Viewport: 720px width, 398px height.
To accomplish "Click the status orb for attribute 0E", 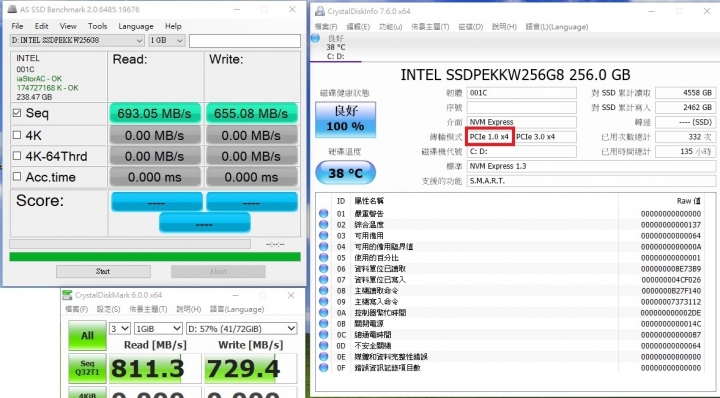I will 324,357.
